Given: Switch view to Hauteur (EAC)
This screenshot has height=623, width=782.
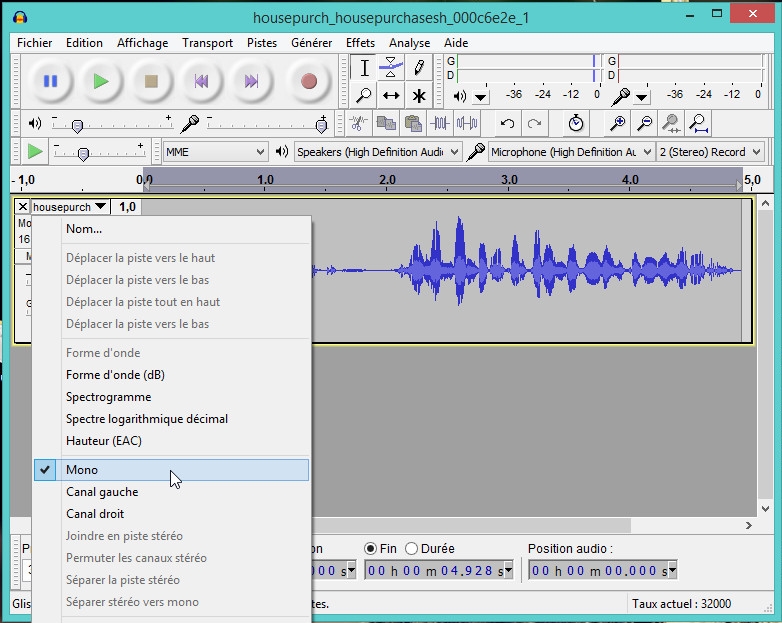Looking at the screenshot, I should coord(172,440).
